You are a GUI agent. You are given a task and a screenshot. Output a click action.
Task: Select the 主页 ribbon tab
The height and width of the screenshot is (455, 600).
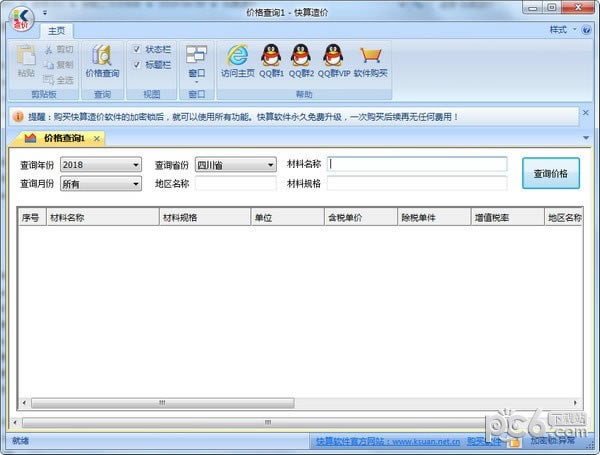(x=57, y=31)
